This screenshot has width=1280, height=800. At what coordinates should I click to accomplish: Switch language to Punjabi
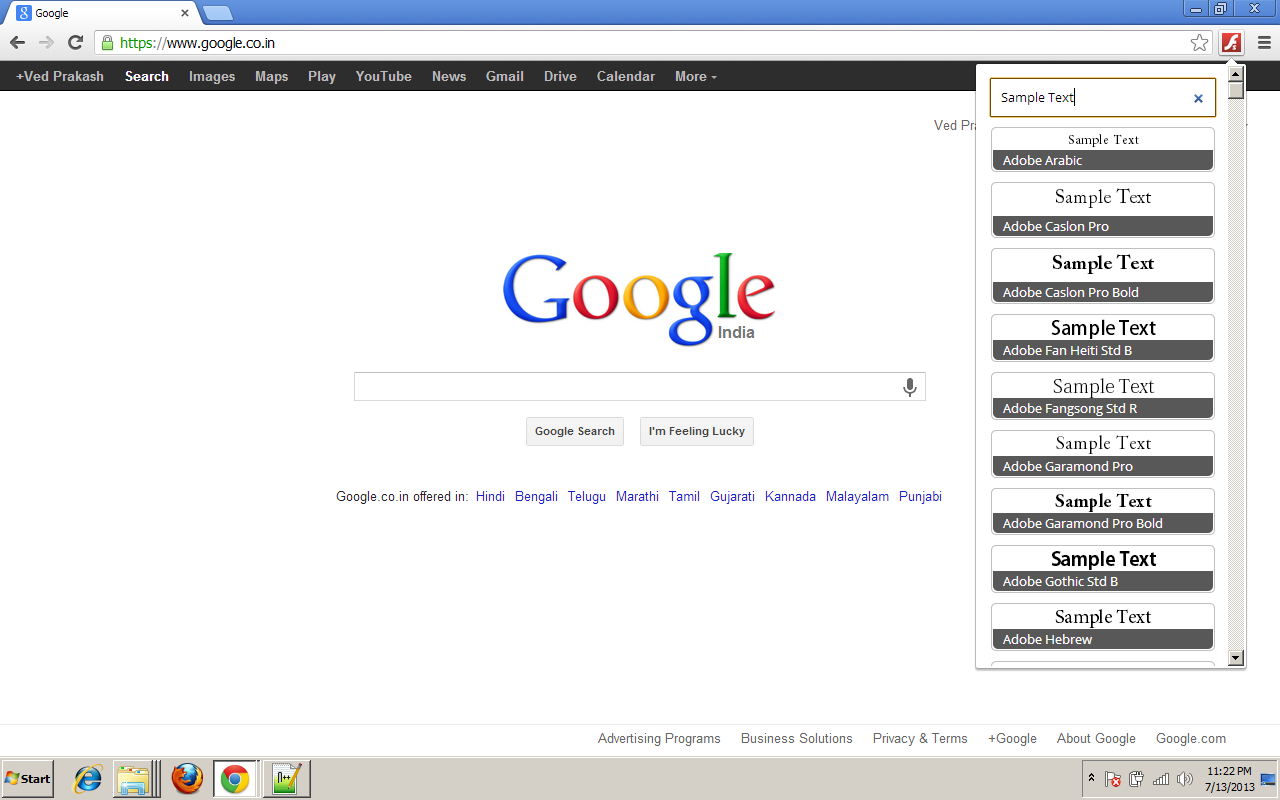pos(920,496)
